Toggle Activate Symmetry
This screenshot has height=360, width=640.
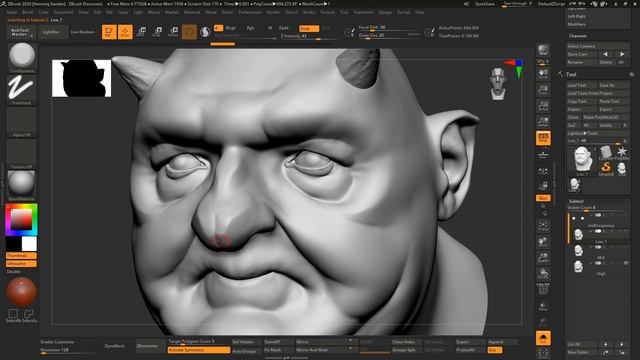point(199,350)
